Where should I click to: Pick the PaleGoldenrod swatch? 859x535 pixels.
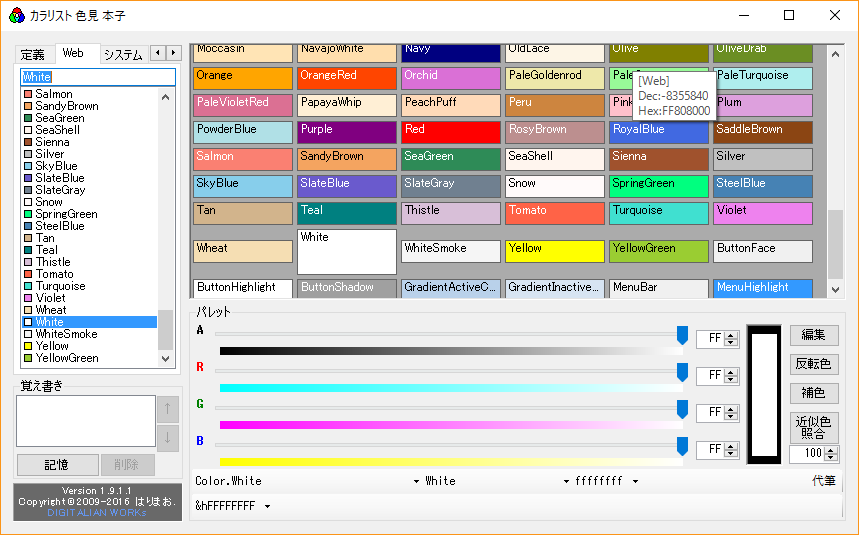click(x=555, y=78)
